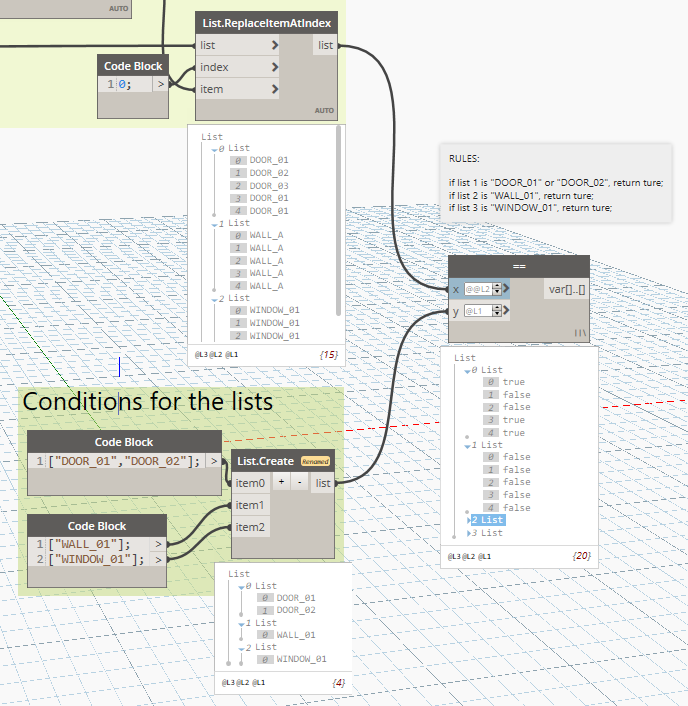Click the ["WALL_01"]; code line

pyautogui.click(x=89, y=544)
